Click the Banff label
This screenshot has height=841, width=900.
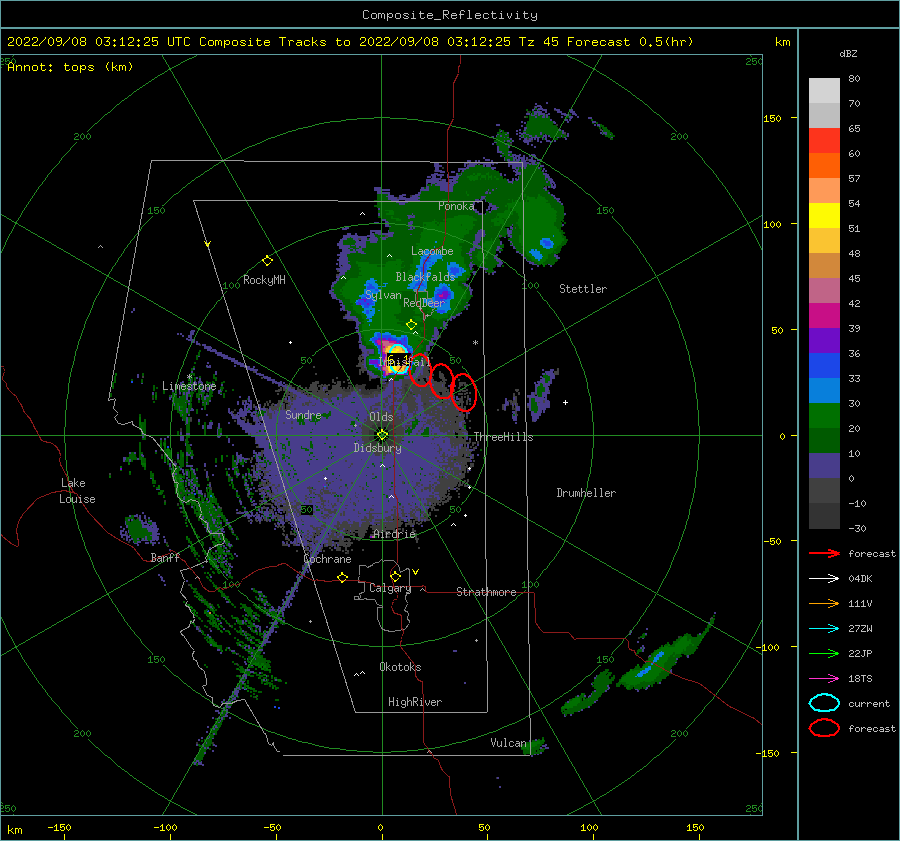tap(165, 558)
